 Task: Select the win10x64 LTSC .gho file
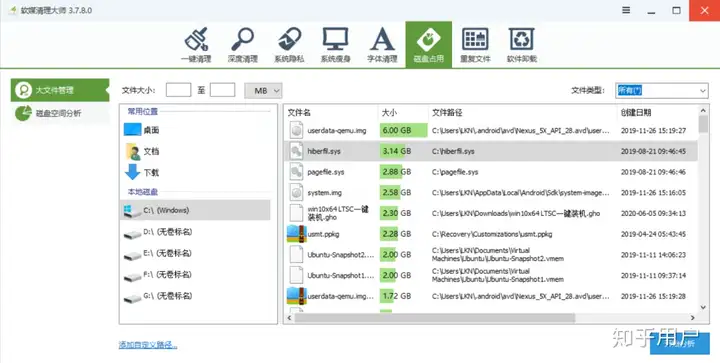pos(491,213)
